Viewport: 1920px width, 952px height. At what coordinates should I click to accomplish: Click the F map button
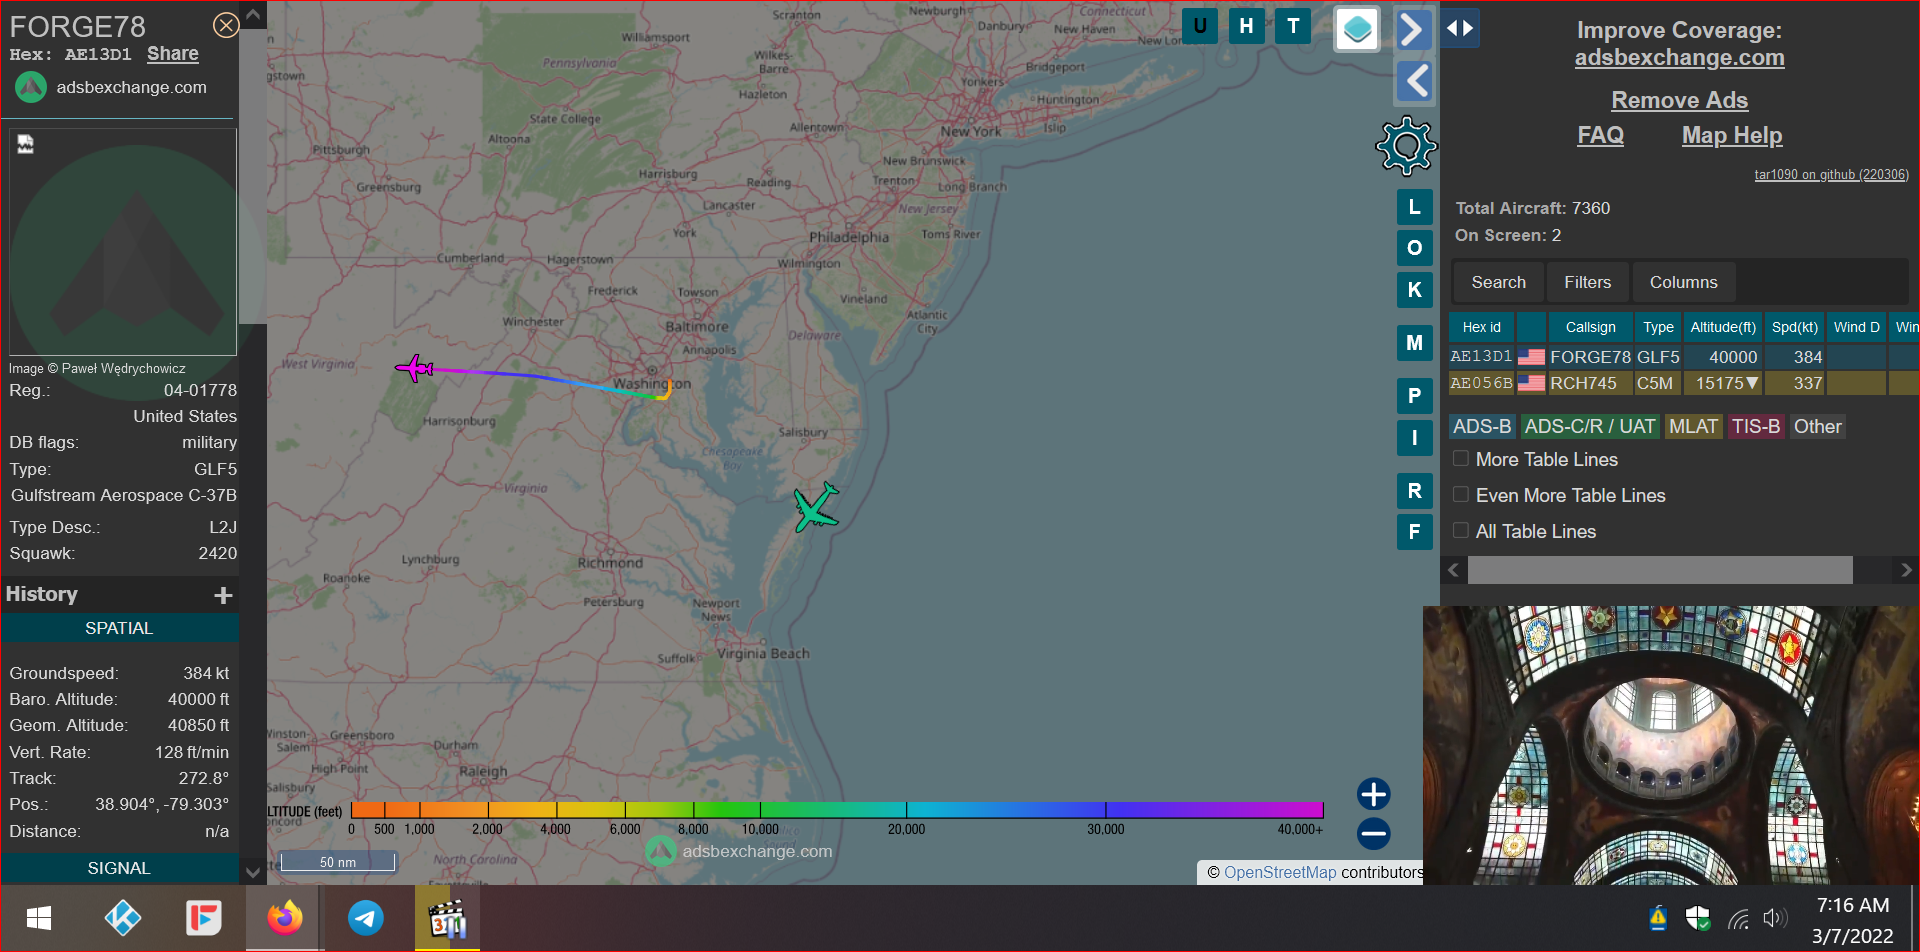(x=1414, y=532)
